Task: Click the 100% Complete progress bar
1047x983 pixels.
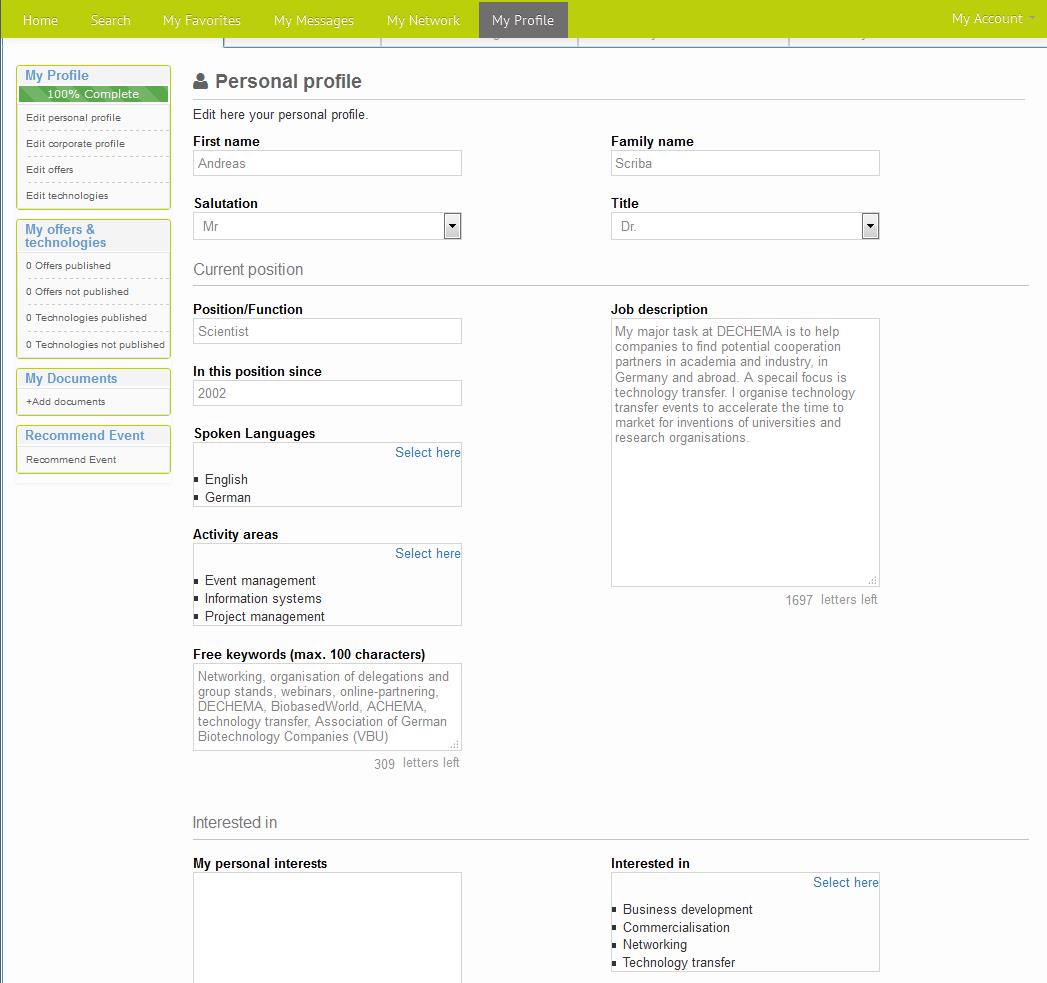Action: [x=93, y=94]
